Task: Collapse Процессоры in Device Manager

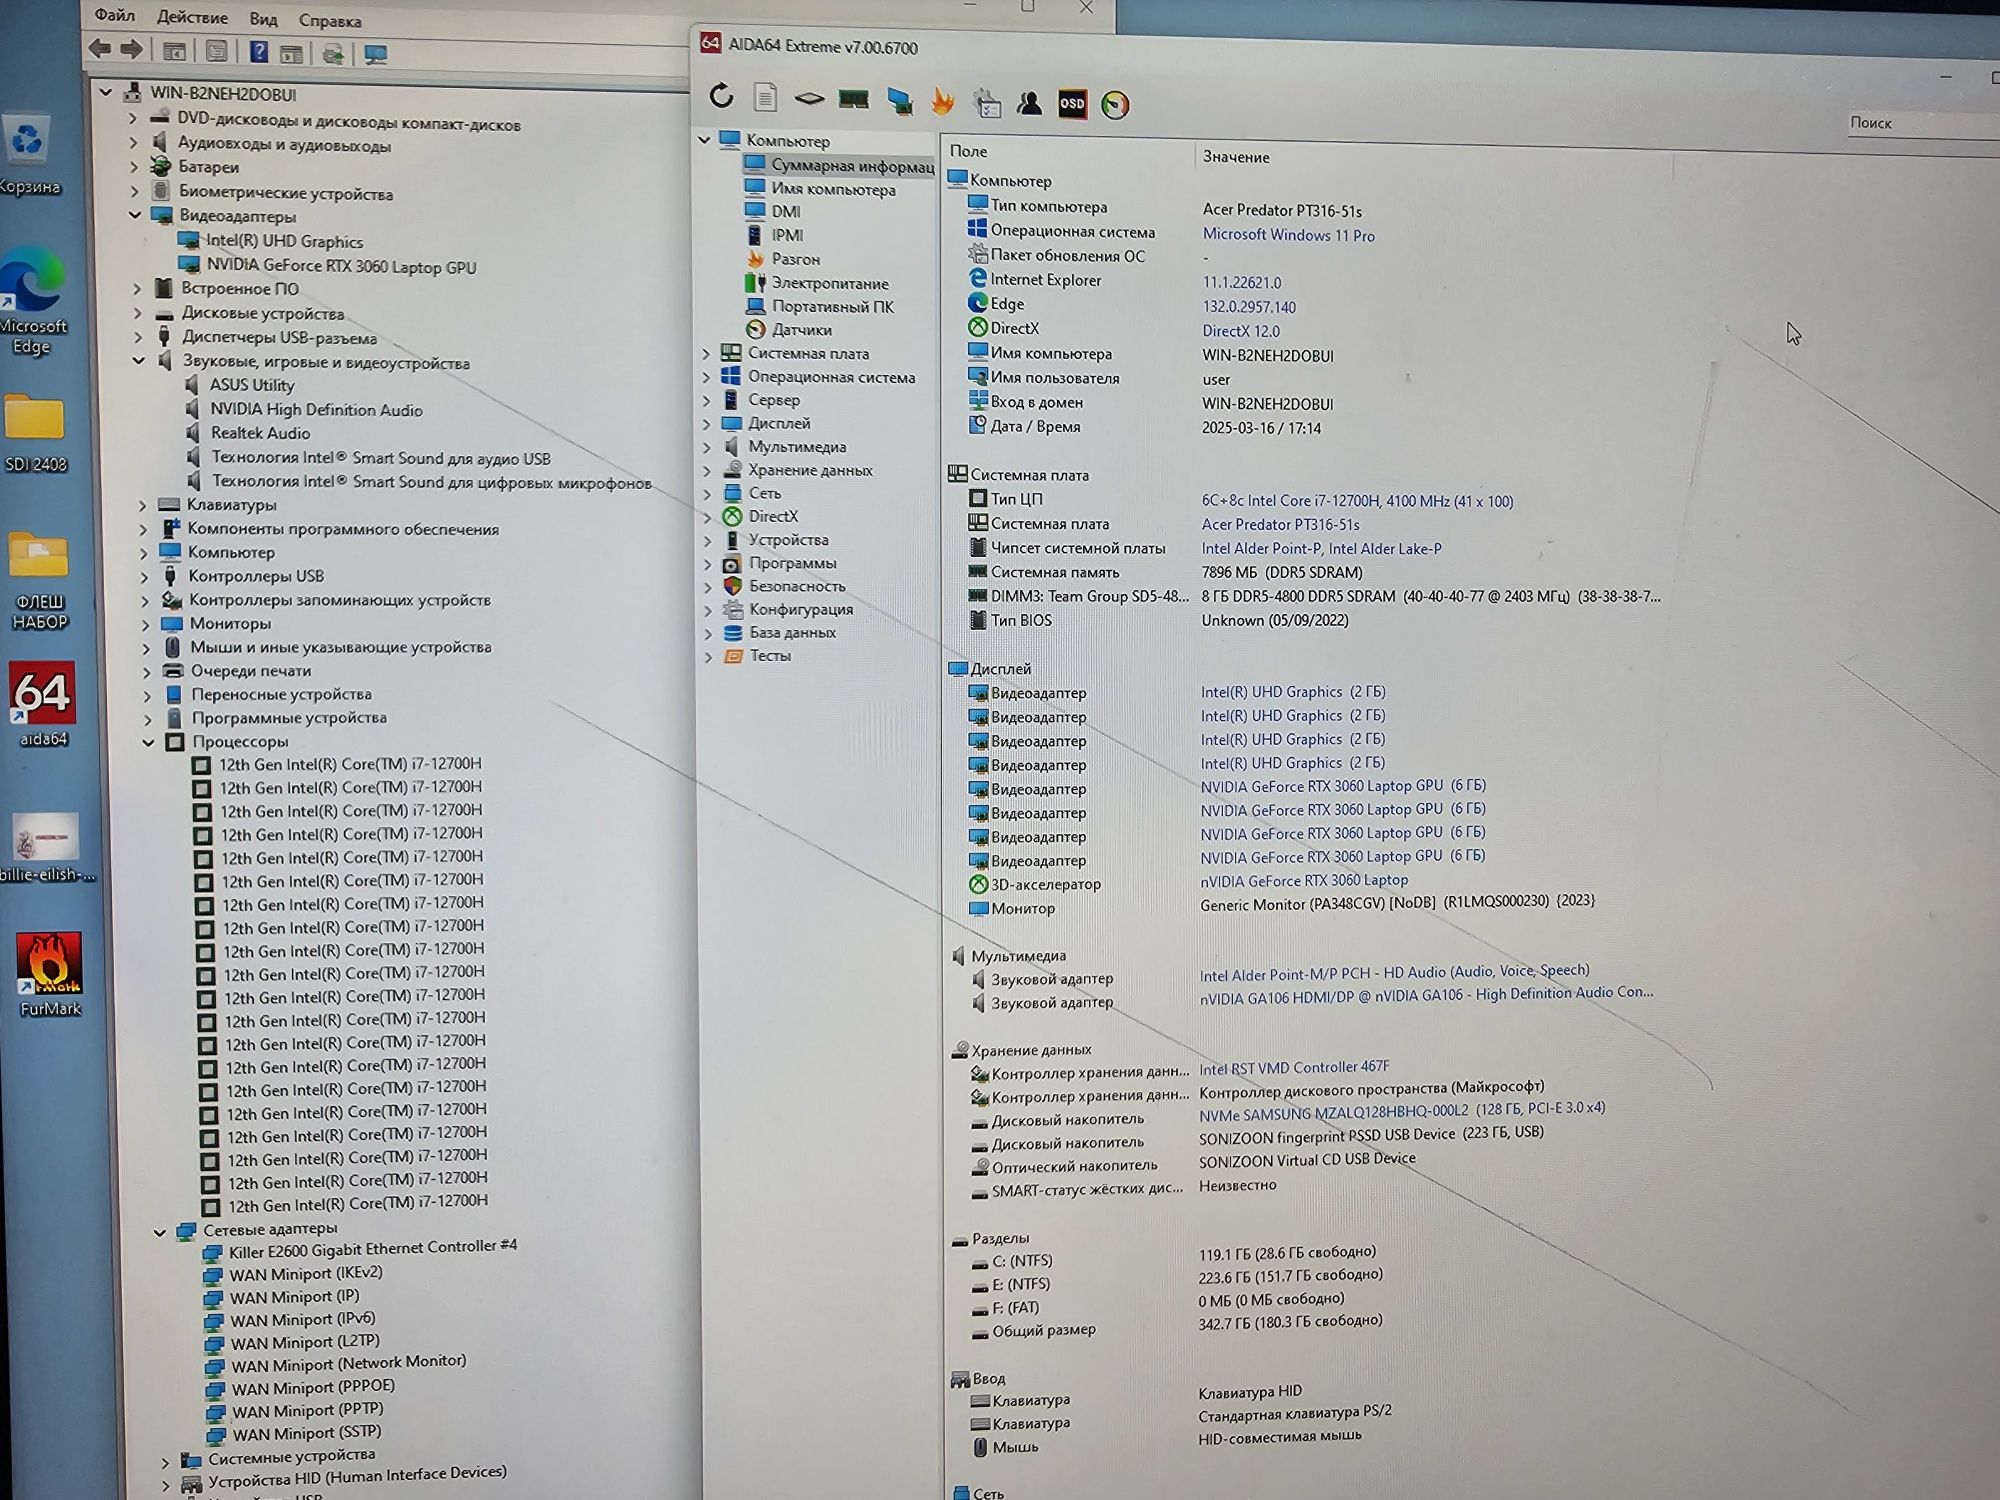Action: 149,742
